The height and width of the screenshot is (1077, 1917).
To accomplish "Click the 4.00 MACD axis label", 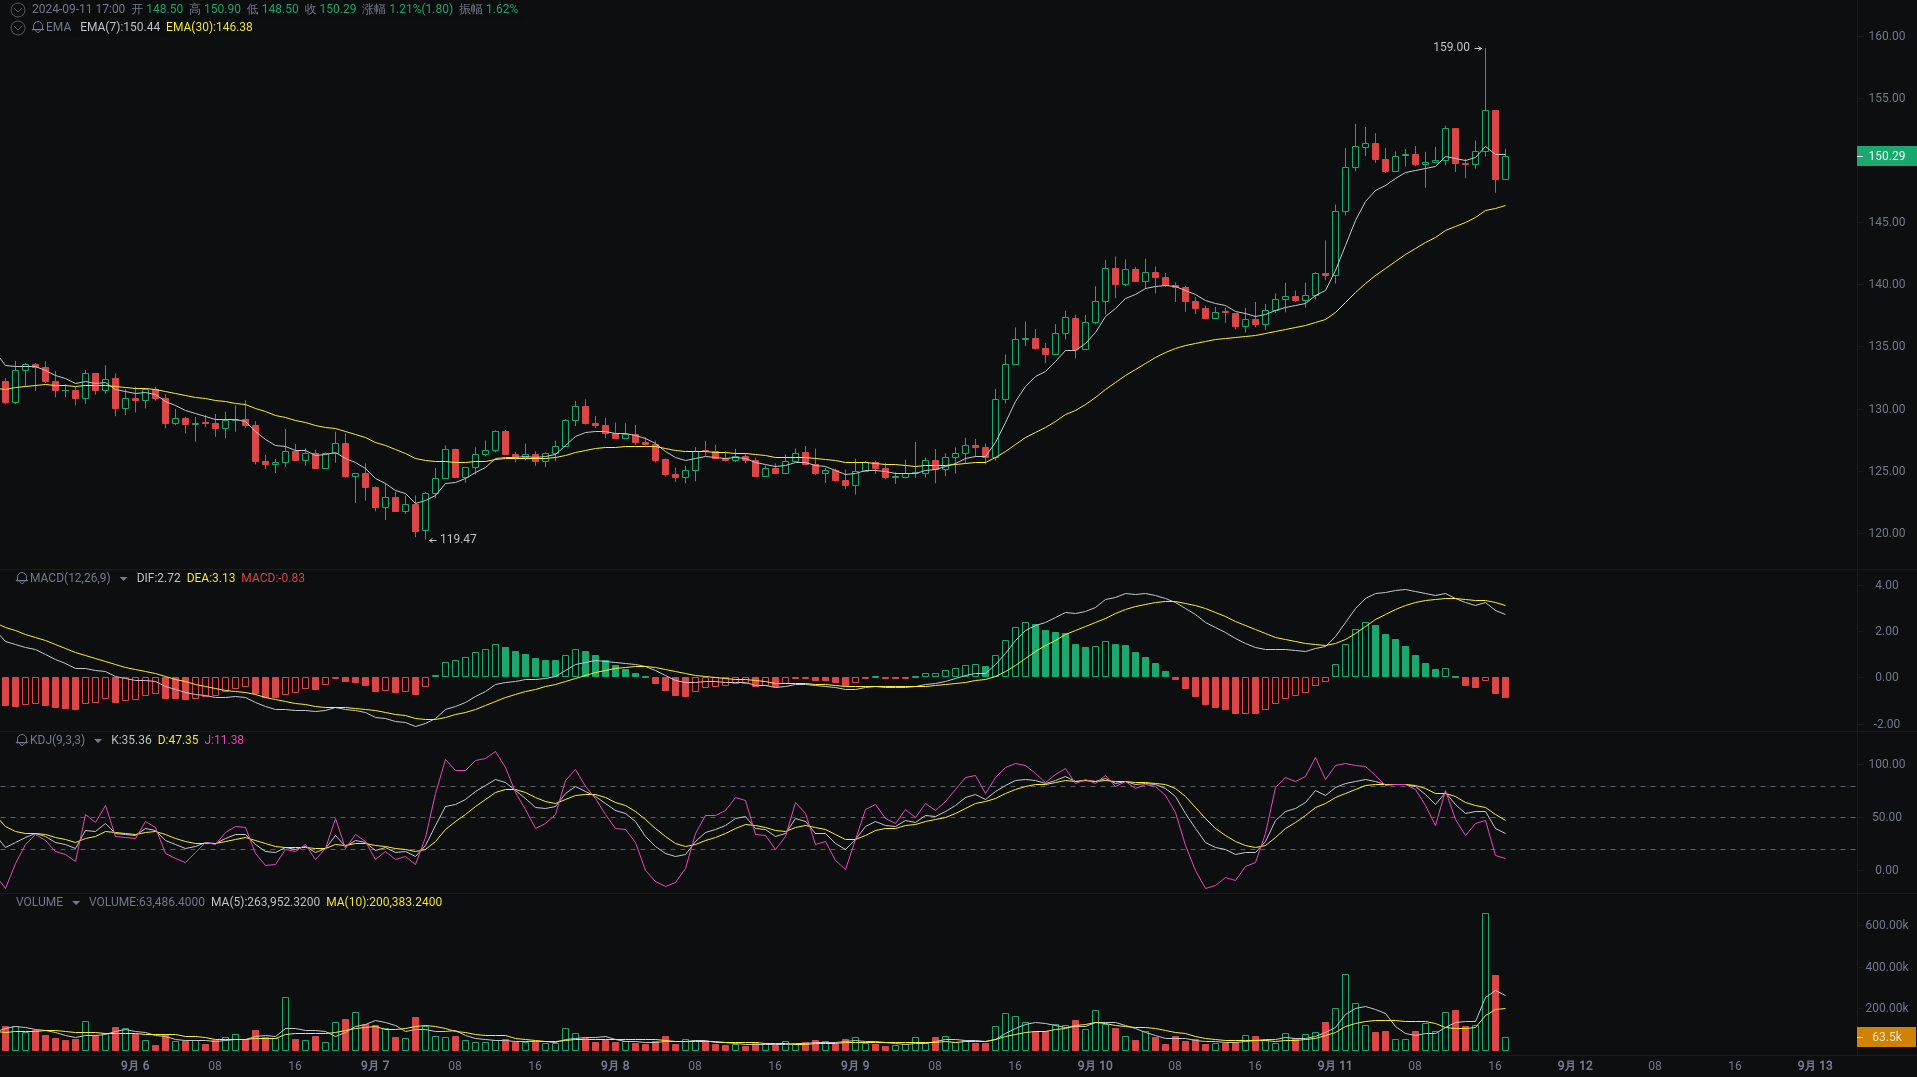I will (x=1887, y=585).
